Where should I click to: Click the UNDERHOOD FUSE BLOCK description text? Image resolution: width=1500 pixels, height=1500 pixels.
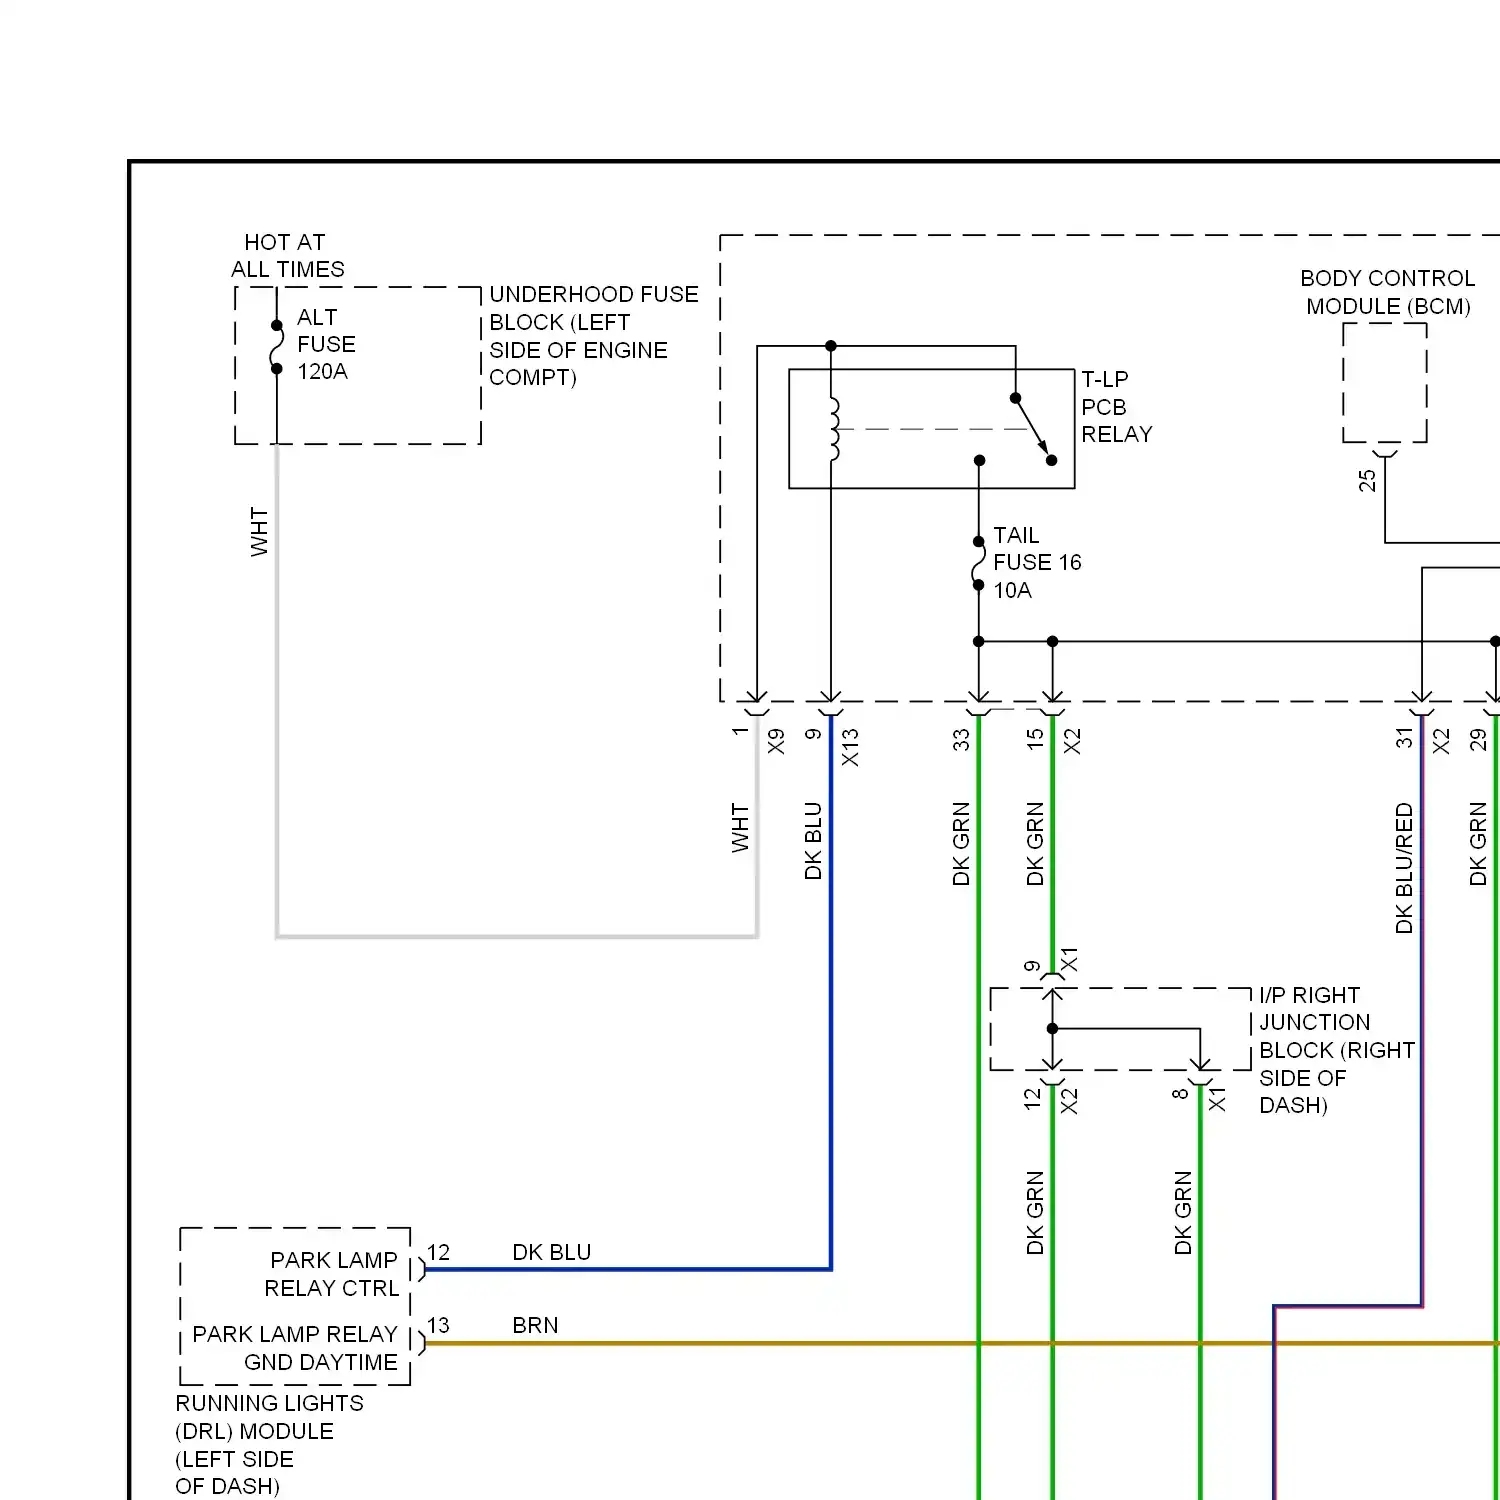(594, 336)
